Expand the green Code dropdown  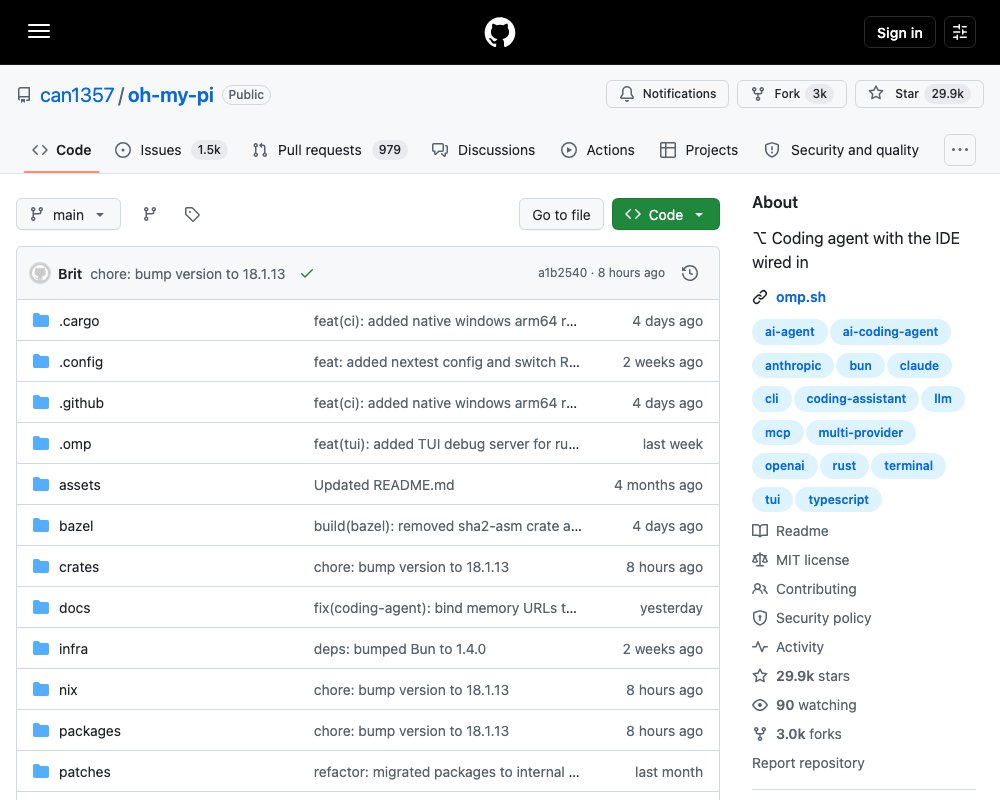point(666,214)
